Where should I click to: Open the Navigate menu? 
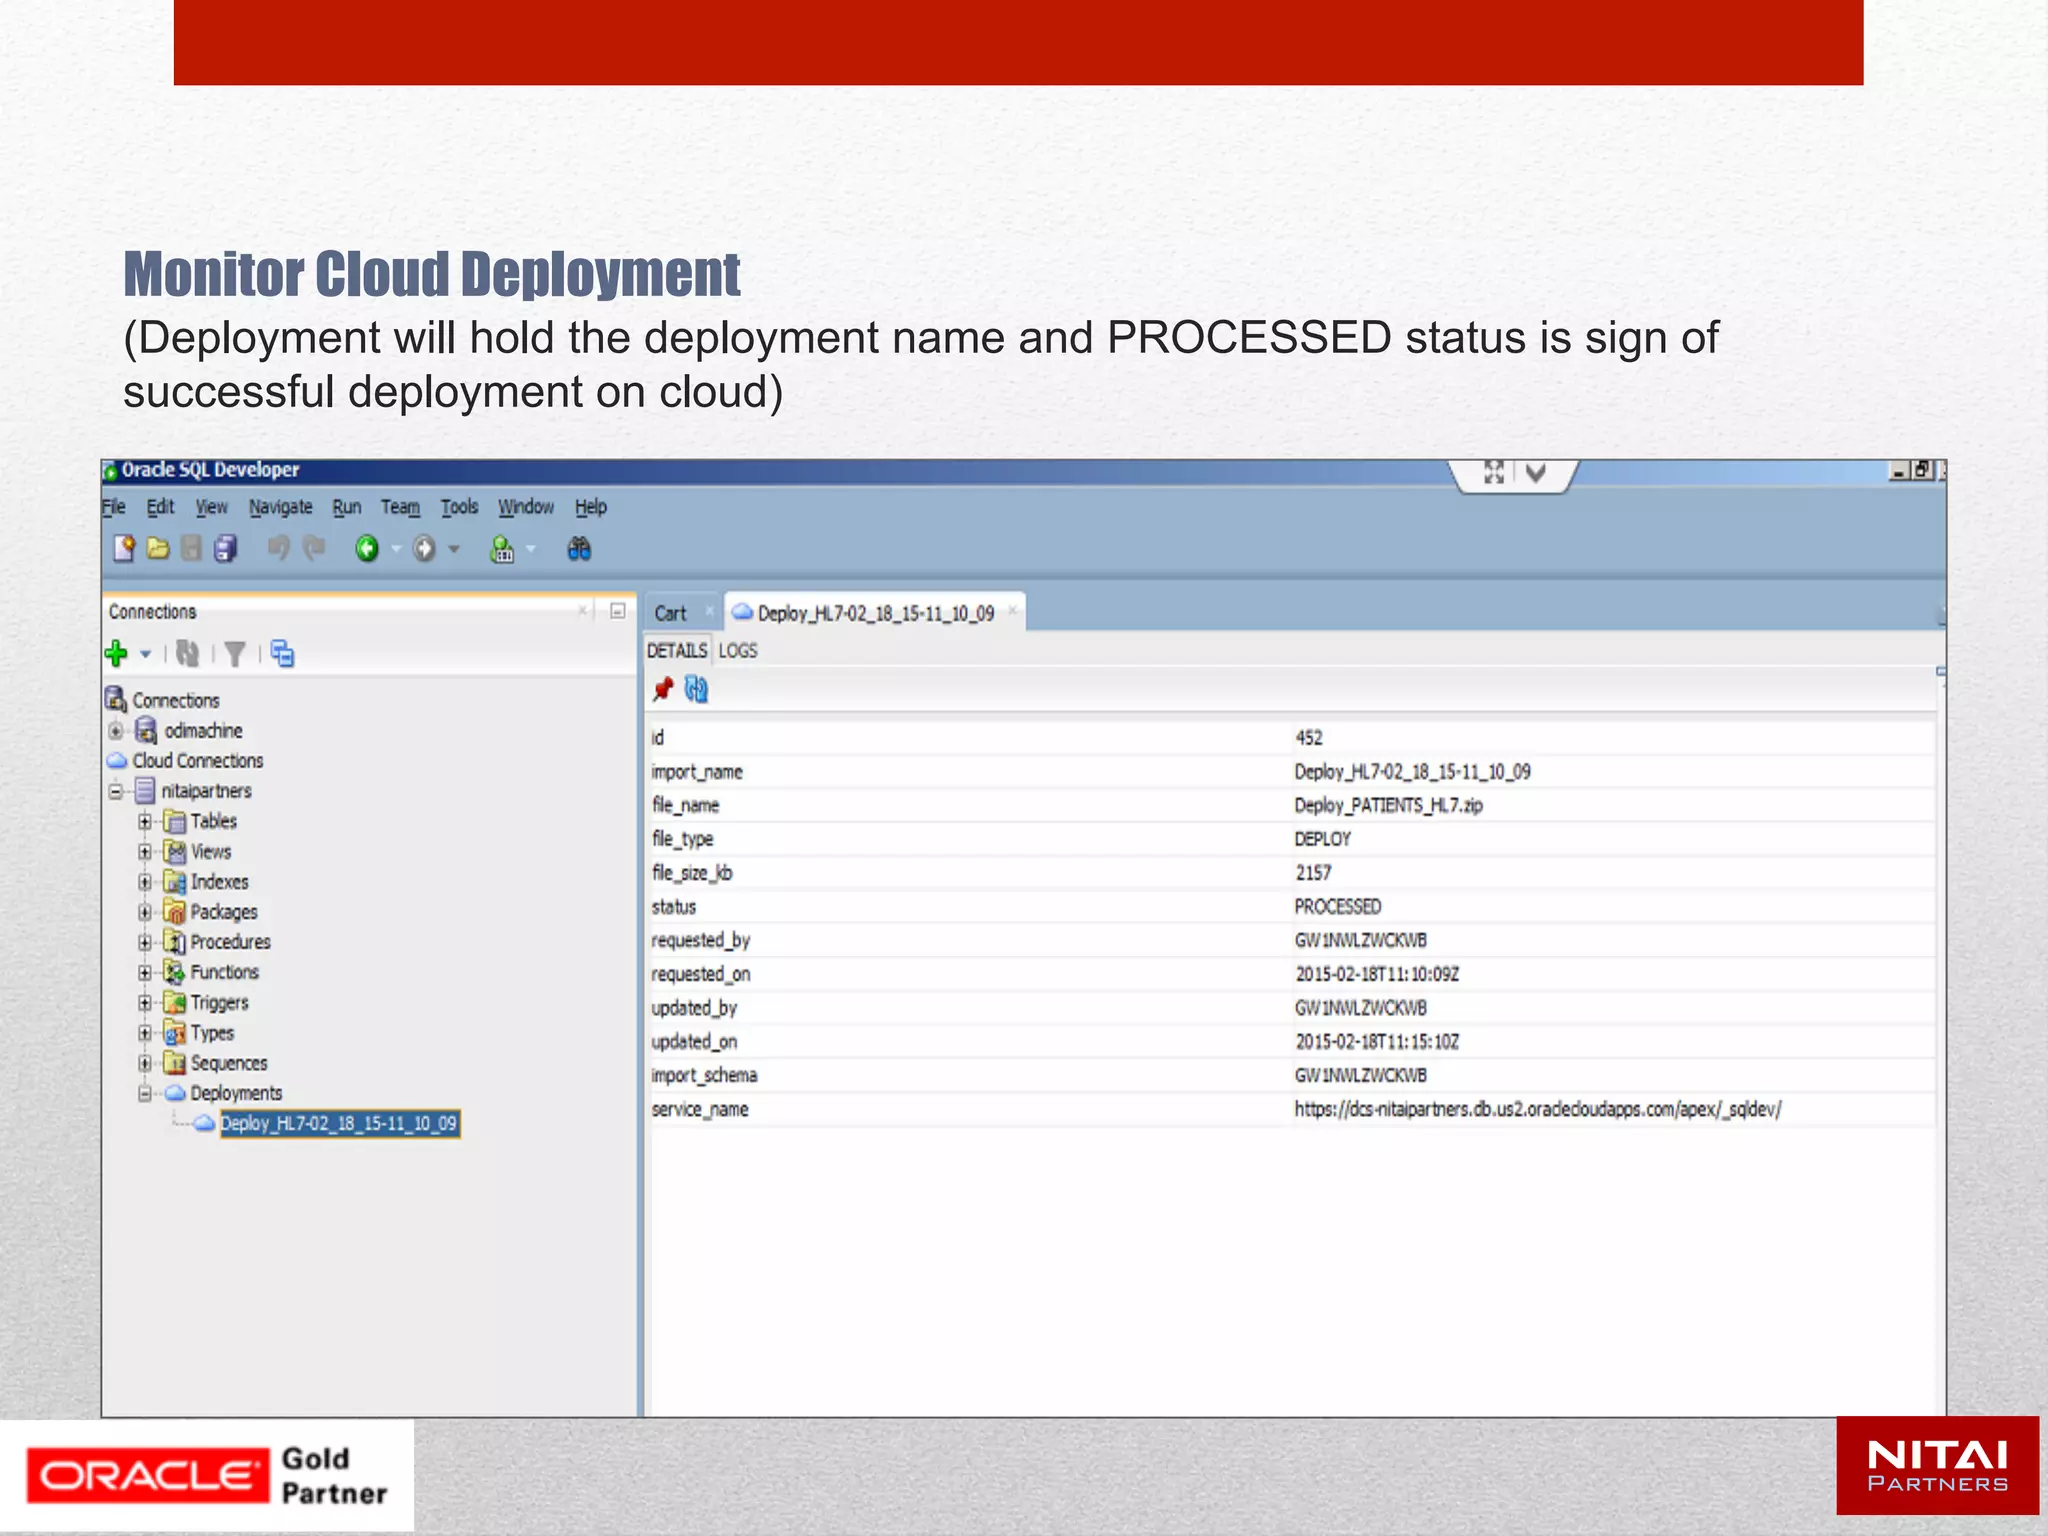280,507
